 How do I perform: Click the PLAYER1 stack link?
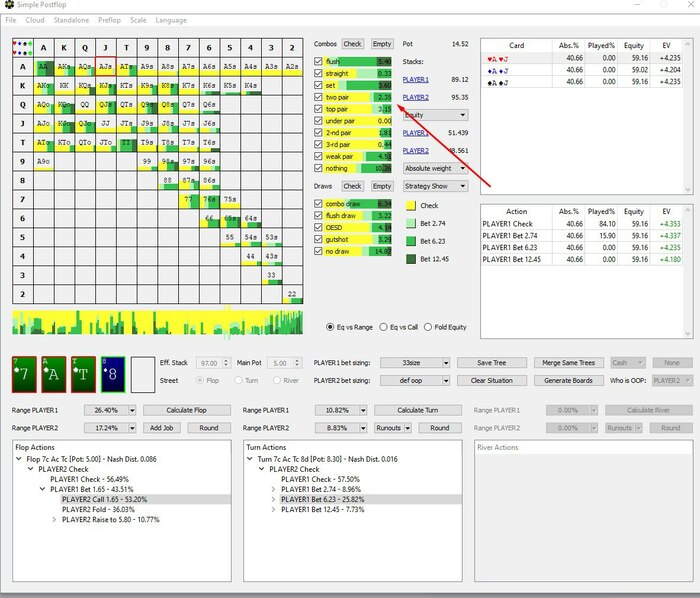(416, 79)
